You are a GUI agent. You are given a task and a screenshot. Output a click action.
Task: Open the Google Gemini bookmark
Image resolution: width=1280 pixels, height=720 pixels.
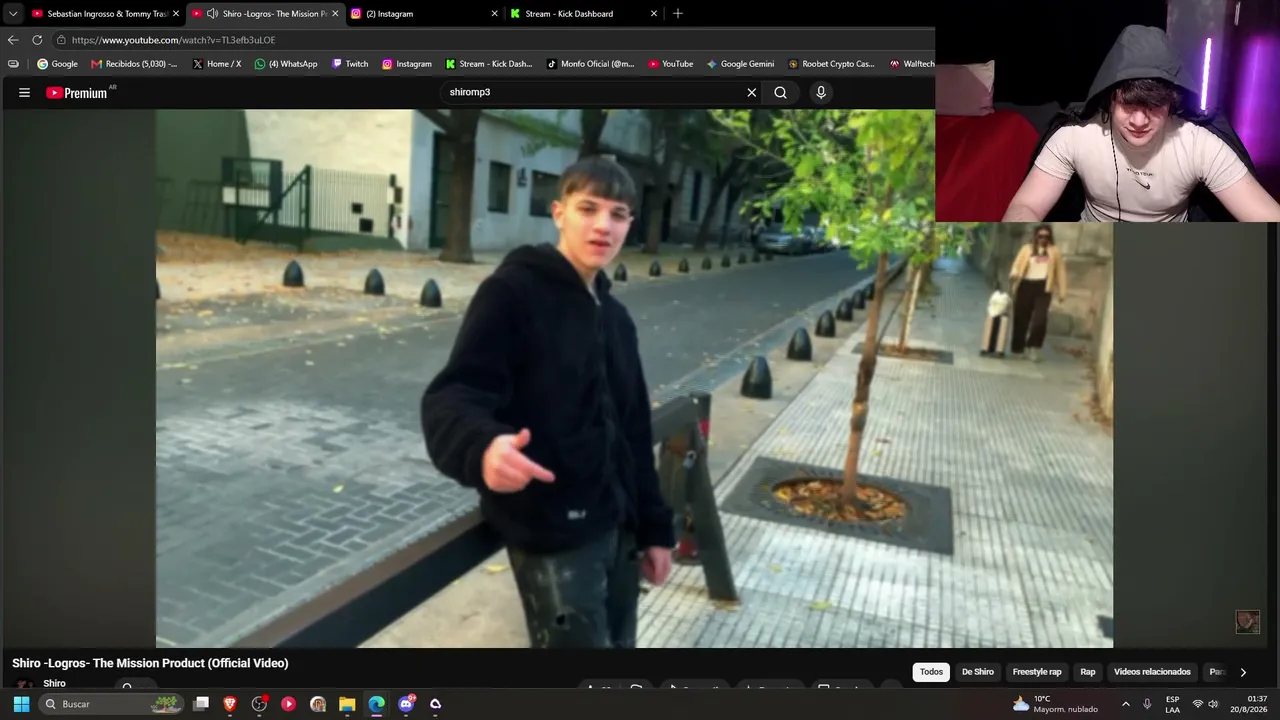[741, 64]
